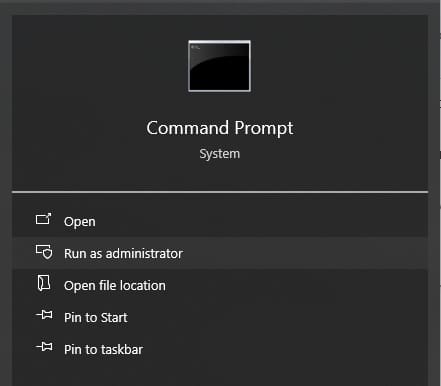Click the blank row space right of Open file location
Viewport: 441px width, 386px height.
297,286
